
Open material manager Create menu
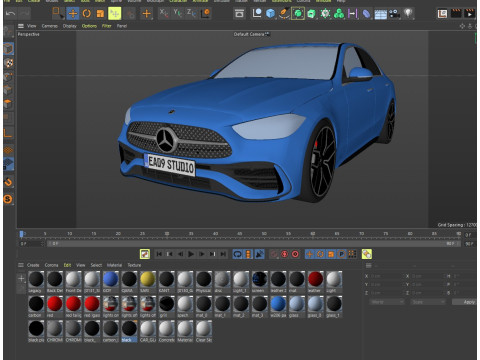click(33, 265)
